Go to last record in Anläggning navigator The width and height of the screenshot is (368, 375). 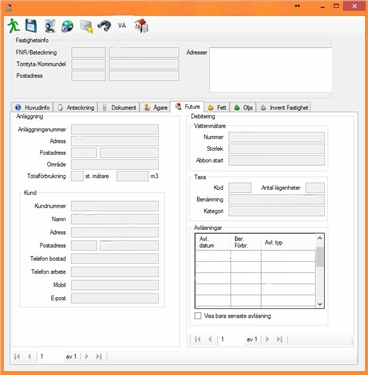pyautogui.click(x=99, y=356)
